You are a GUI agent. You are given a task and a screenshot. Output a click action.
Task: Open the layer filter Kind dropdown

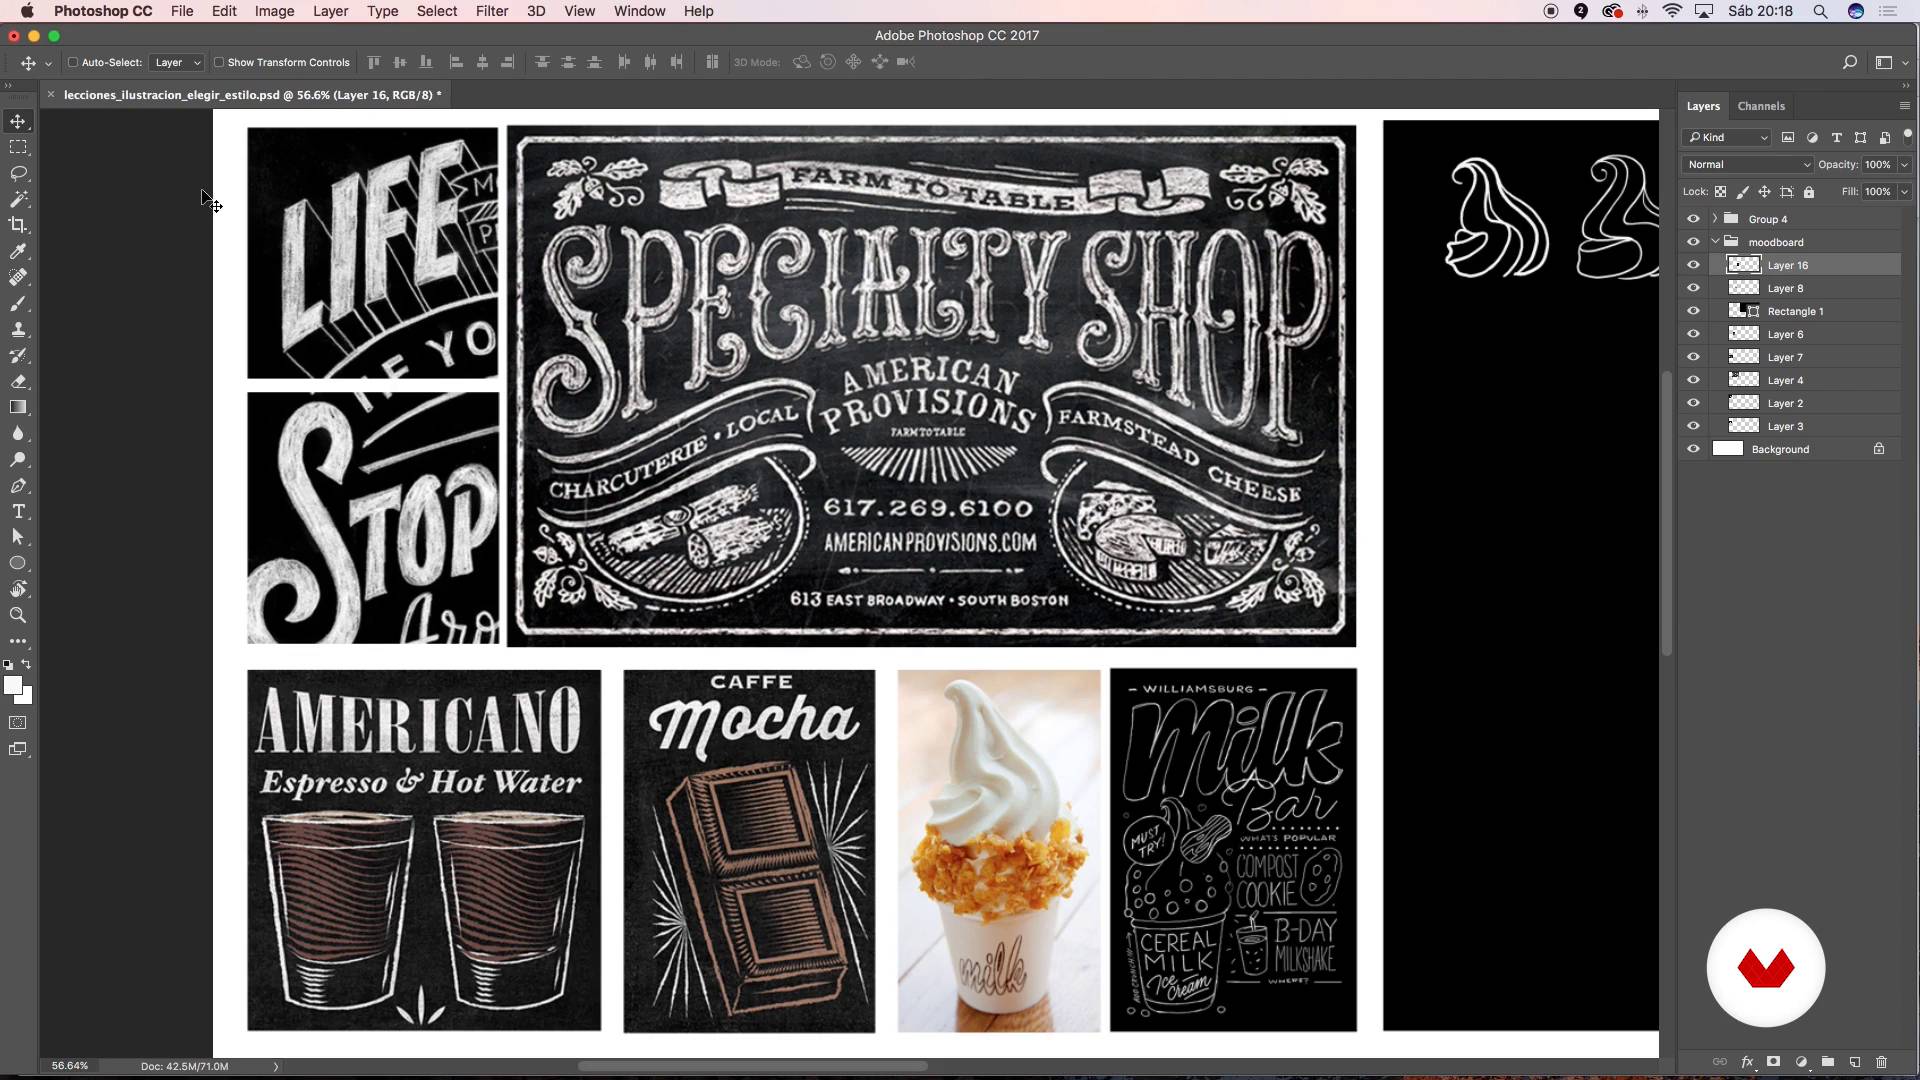coord(1727,138)
